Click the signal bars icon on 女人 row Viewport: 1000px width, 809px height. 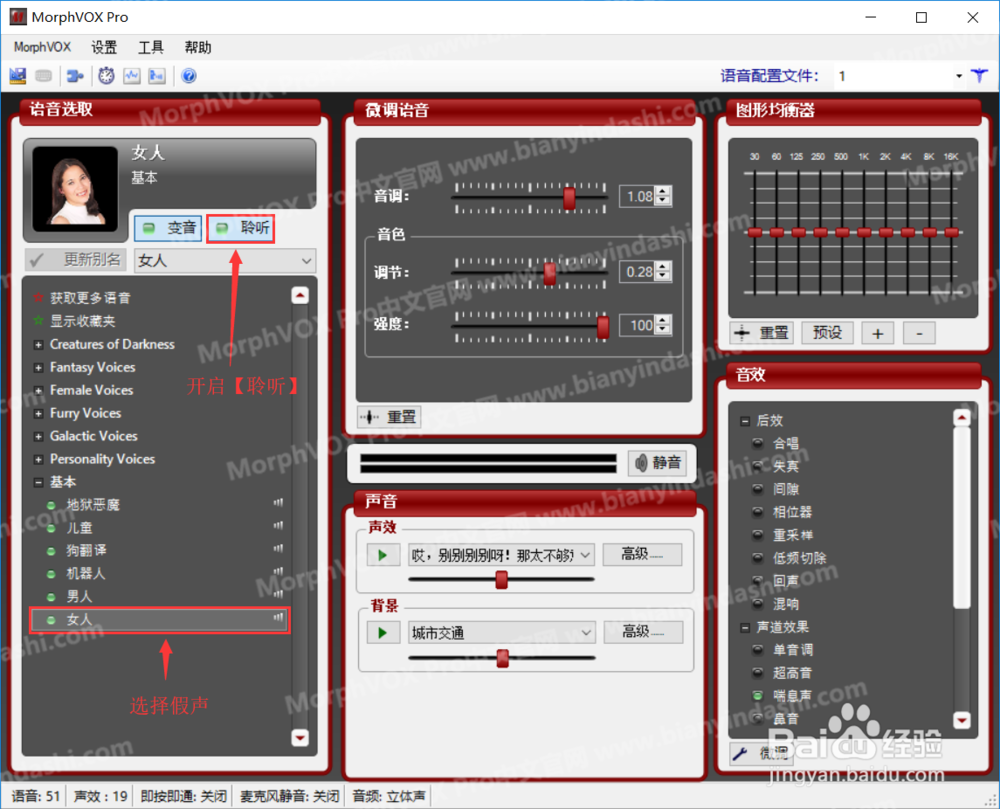[278, 617]
